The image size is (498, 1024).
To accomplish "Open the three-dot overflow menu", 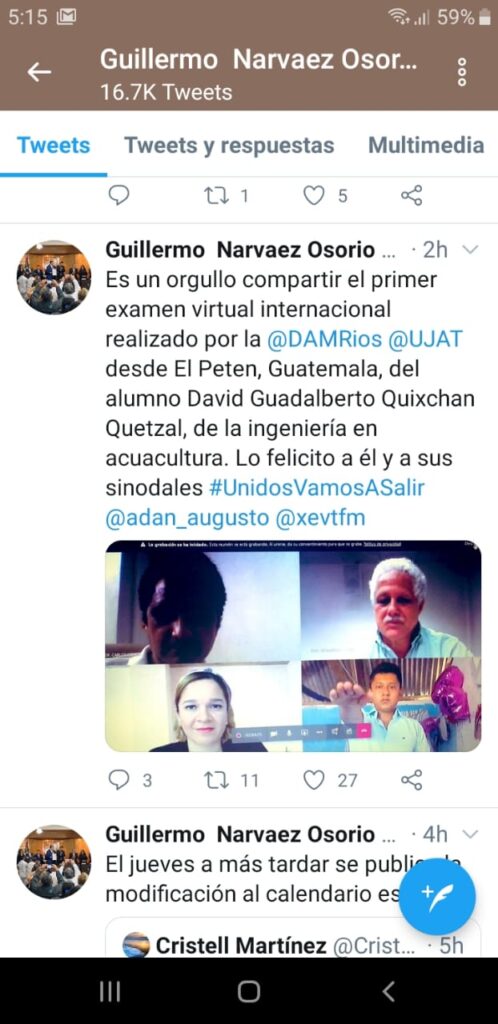I will tap(462, 72).
